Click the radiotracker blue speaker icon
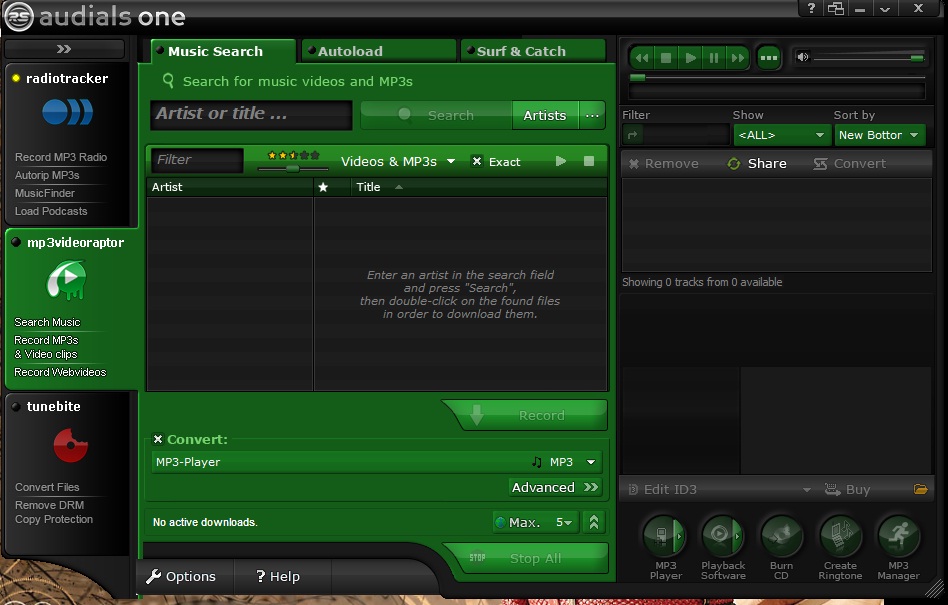This screenshot has height=605, width=948. click(x=67, y=112)
